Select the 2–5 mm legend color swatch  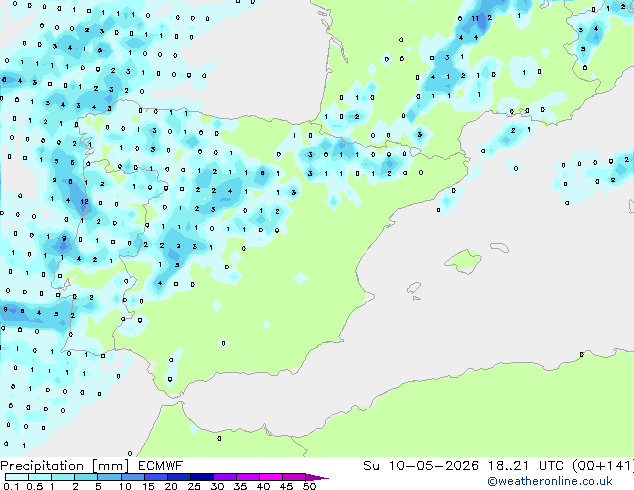pos(86,477)
